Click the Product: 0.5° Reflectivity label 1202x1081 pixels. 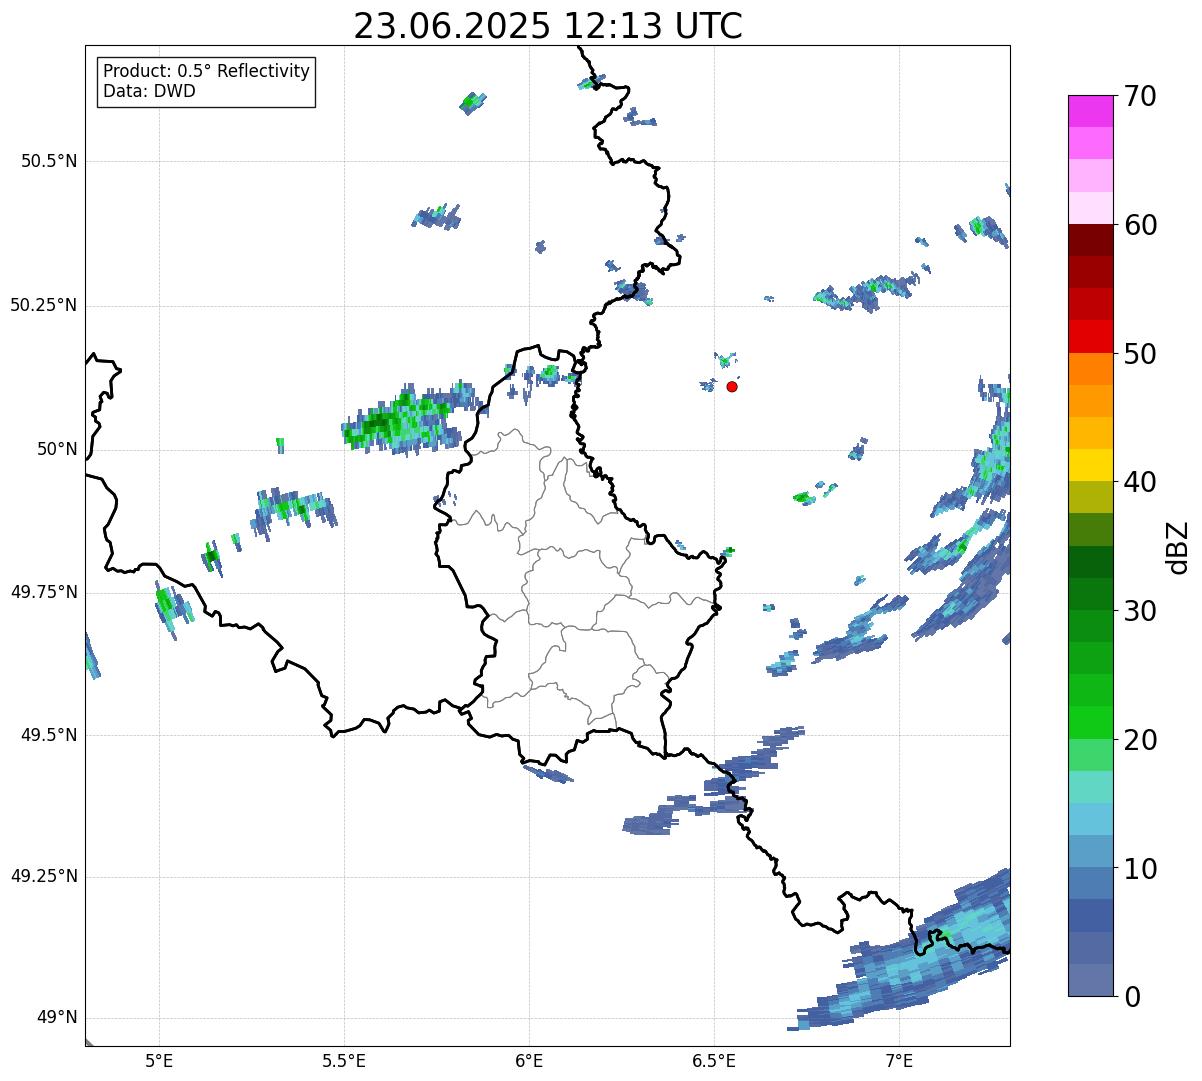click(x=206, y=72)
